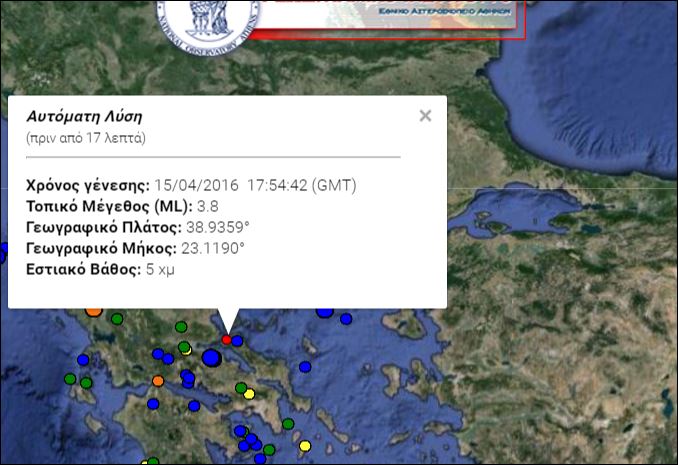Click the lone blue marker in the sea east of Evia
This screenshot has height=465, width=678.
[305, 367]
